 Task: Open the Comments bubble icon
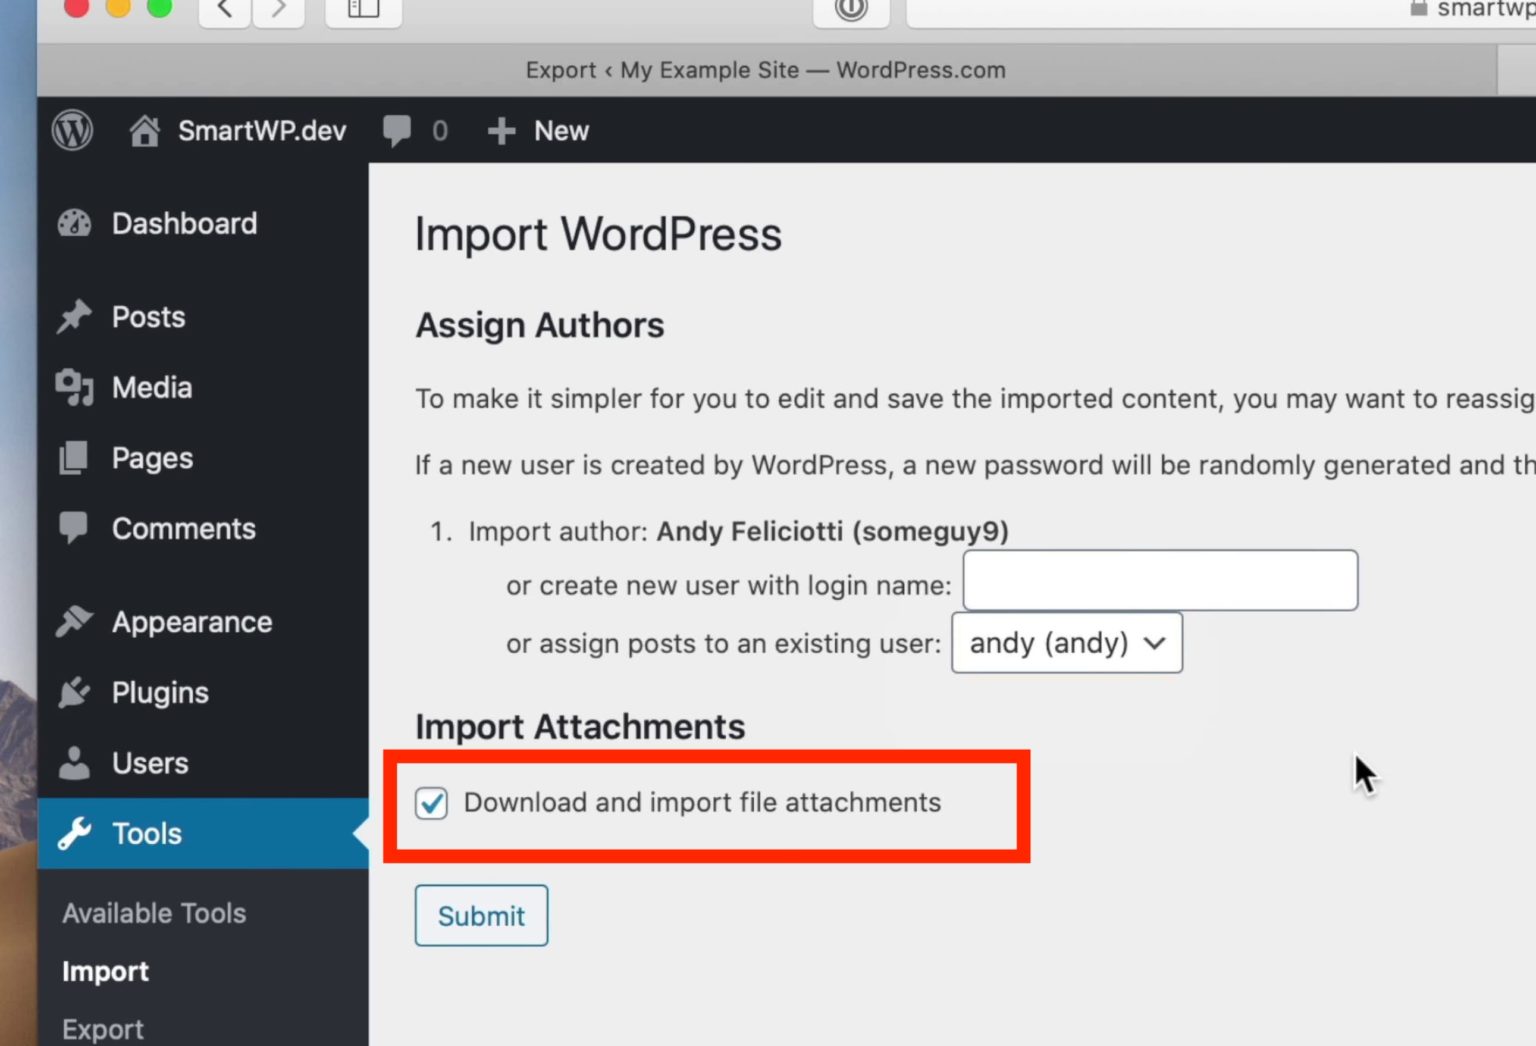coord(74,528)
